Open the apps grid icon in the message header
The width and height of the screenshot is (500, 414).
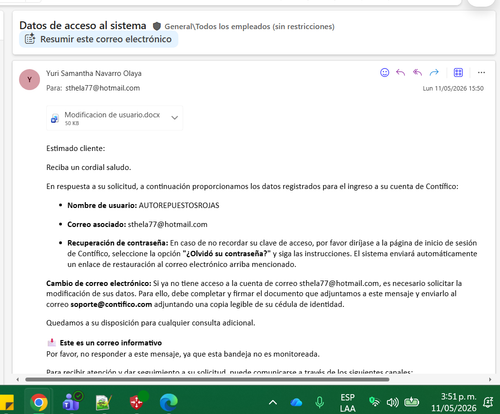[x=458, y=72]
